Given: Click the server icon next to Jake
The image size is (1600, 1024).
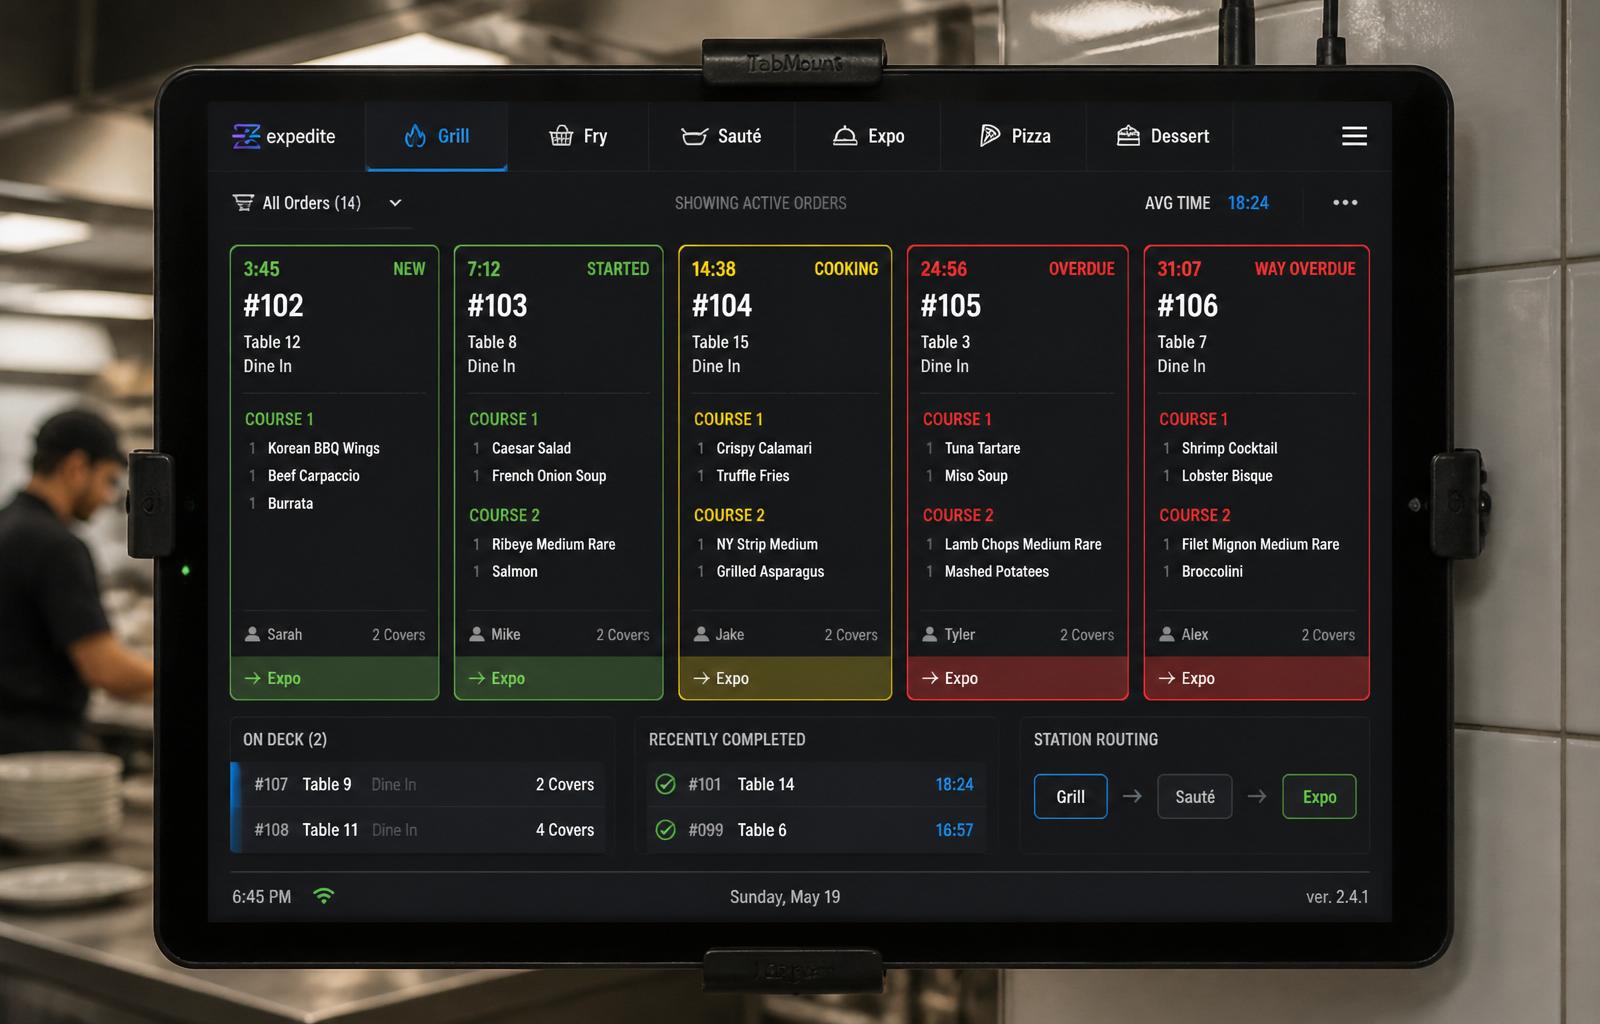Looking at the screenshot, I should click(x=701, y=634).
